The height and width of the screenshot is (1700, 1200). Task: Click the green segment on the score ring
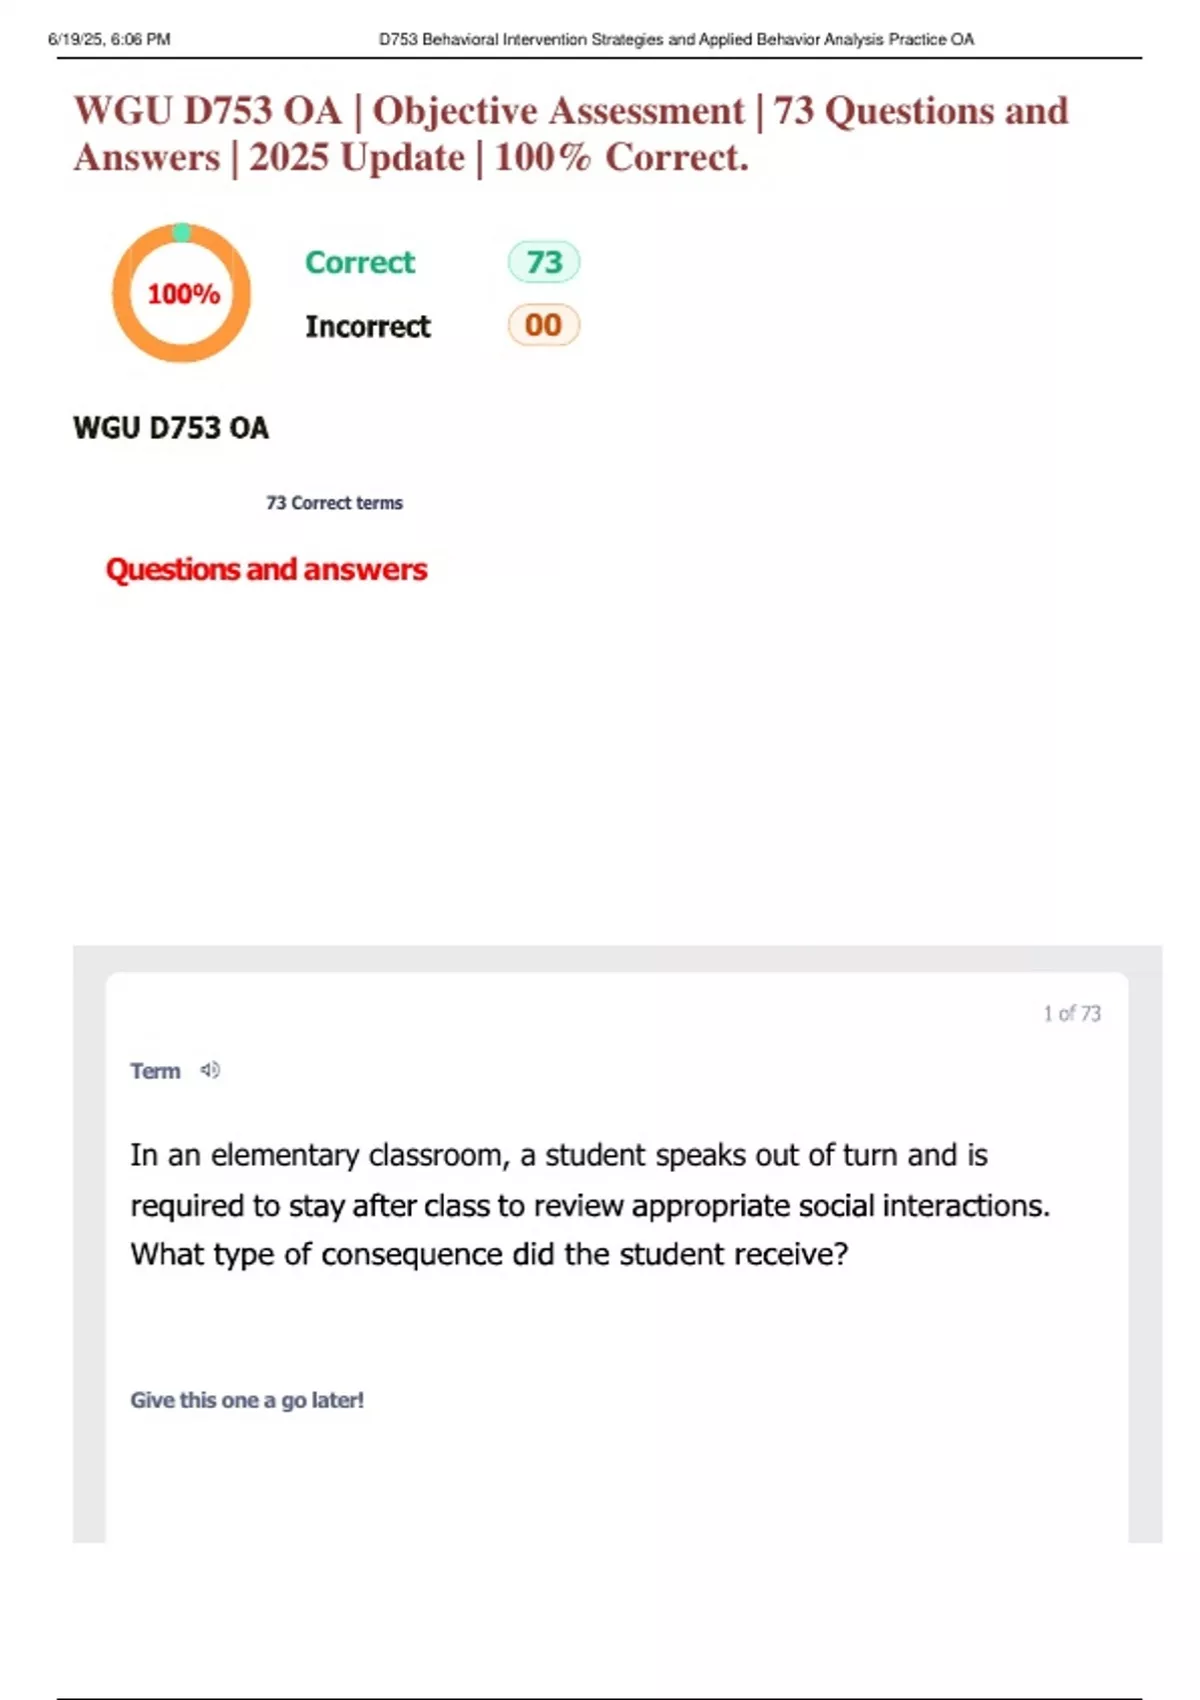(181, 233)
